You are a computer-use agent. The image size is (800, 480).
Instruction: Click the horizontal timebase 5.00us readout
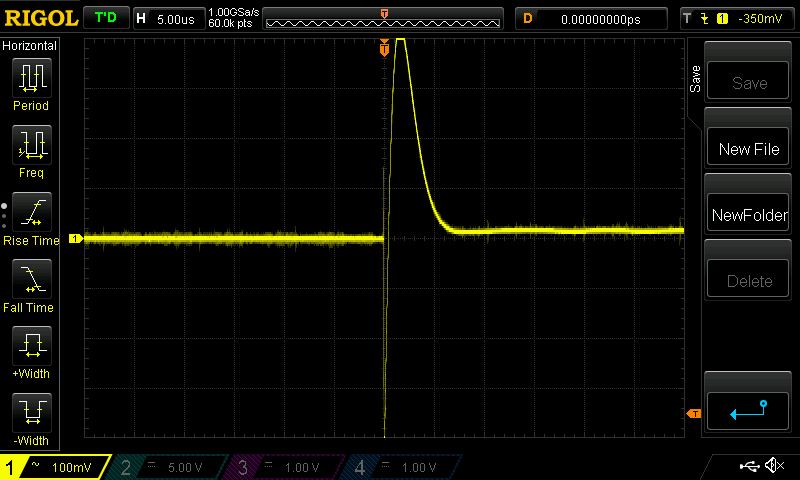[176, 19]
